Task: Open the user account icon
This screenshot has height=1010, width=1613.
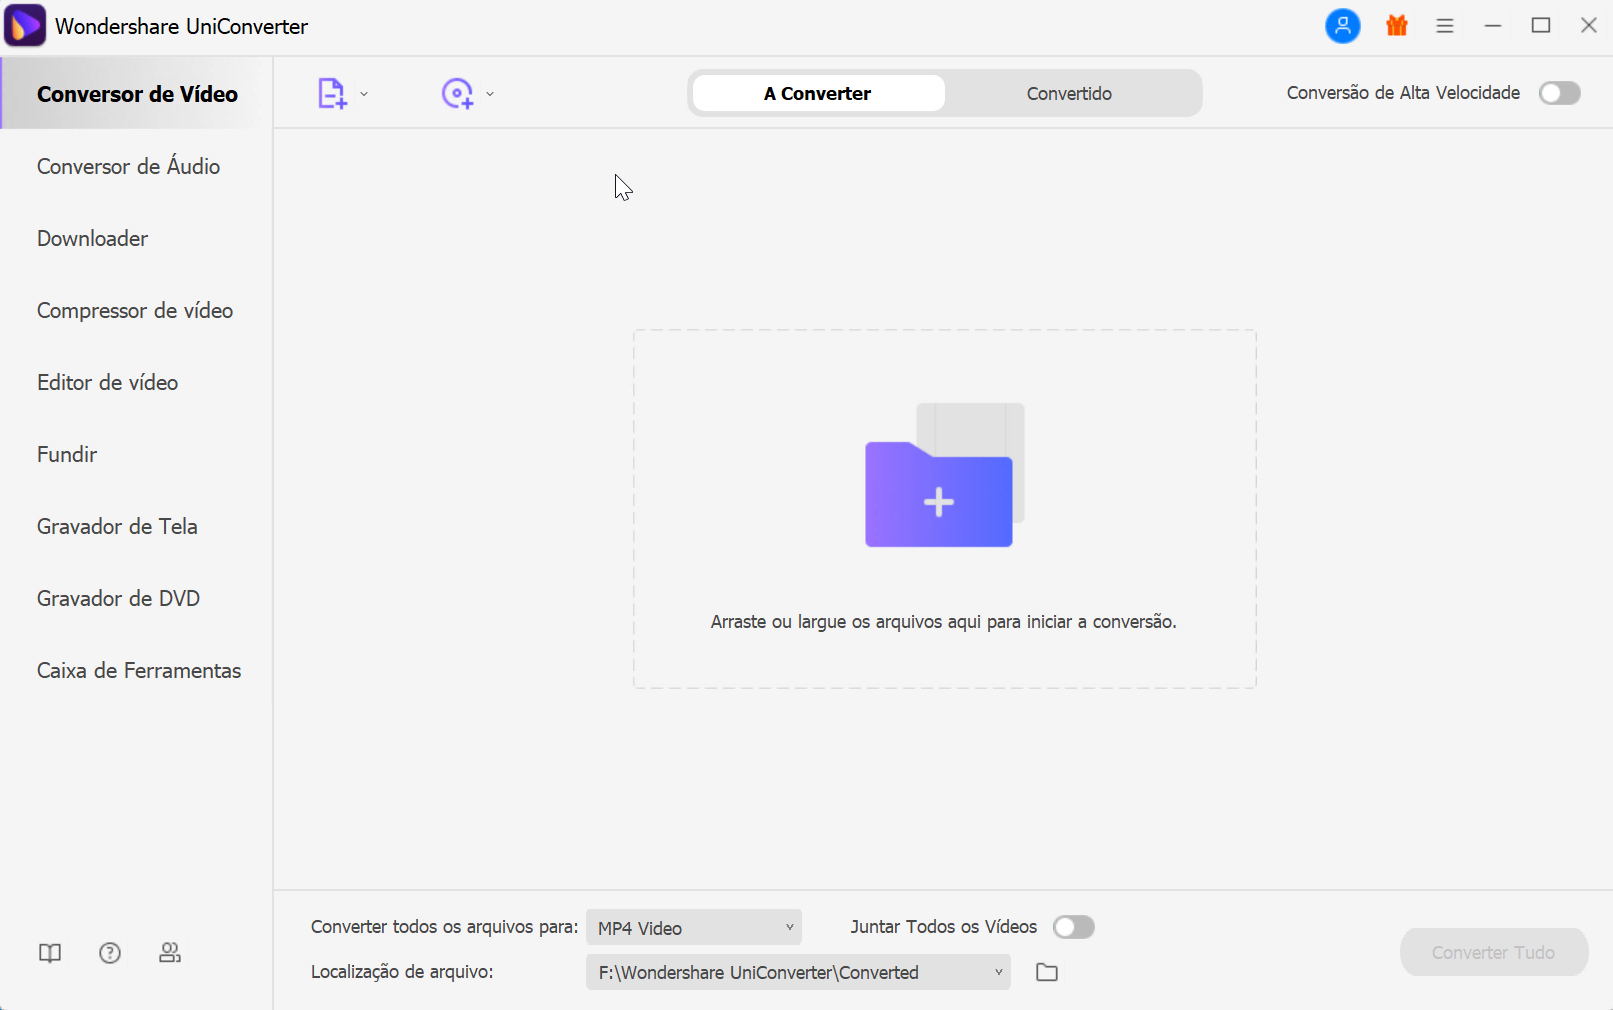Action: pyautogui.click(x=1342, y=26)
